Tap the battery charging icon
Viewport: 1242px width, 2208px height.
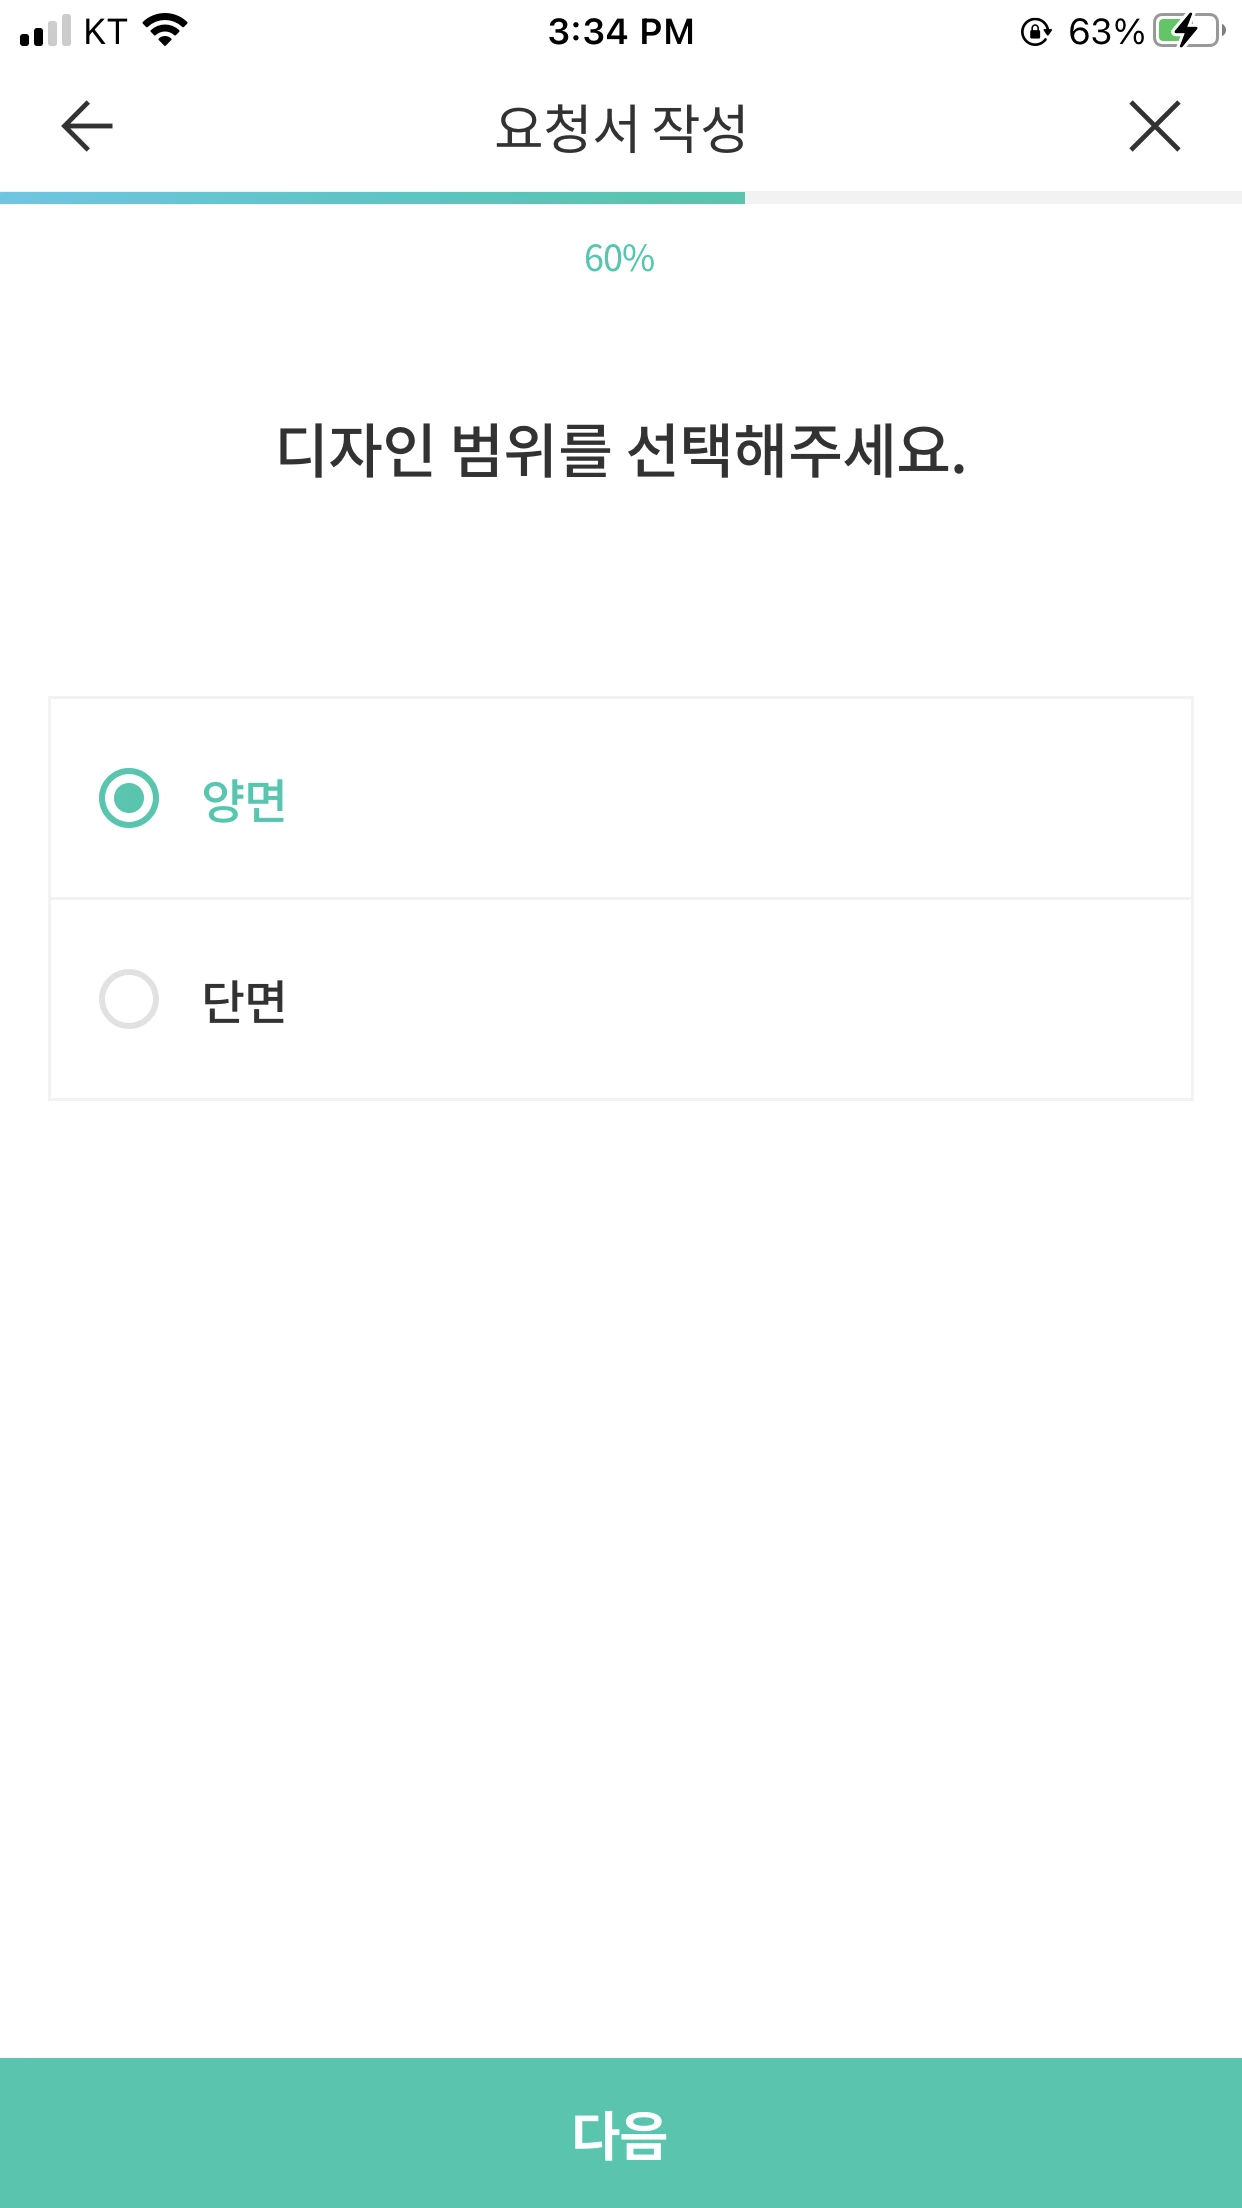1189,31
